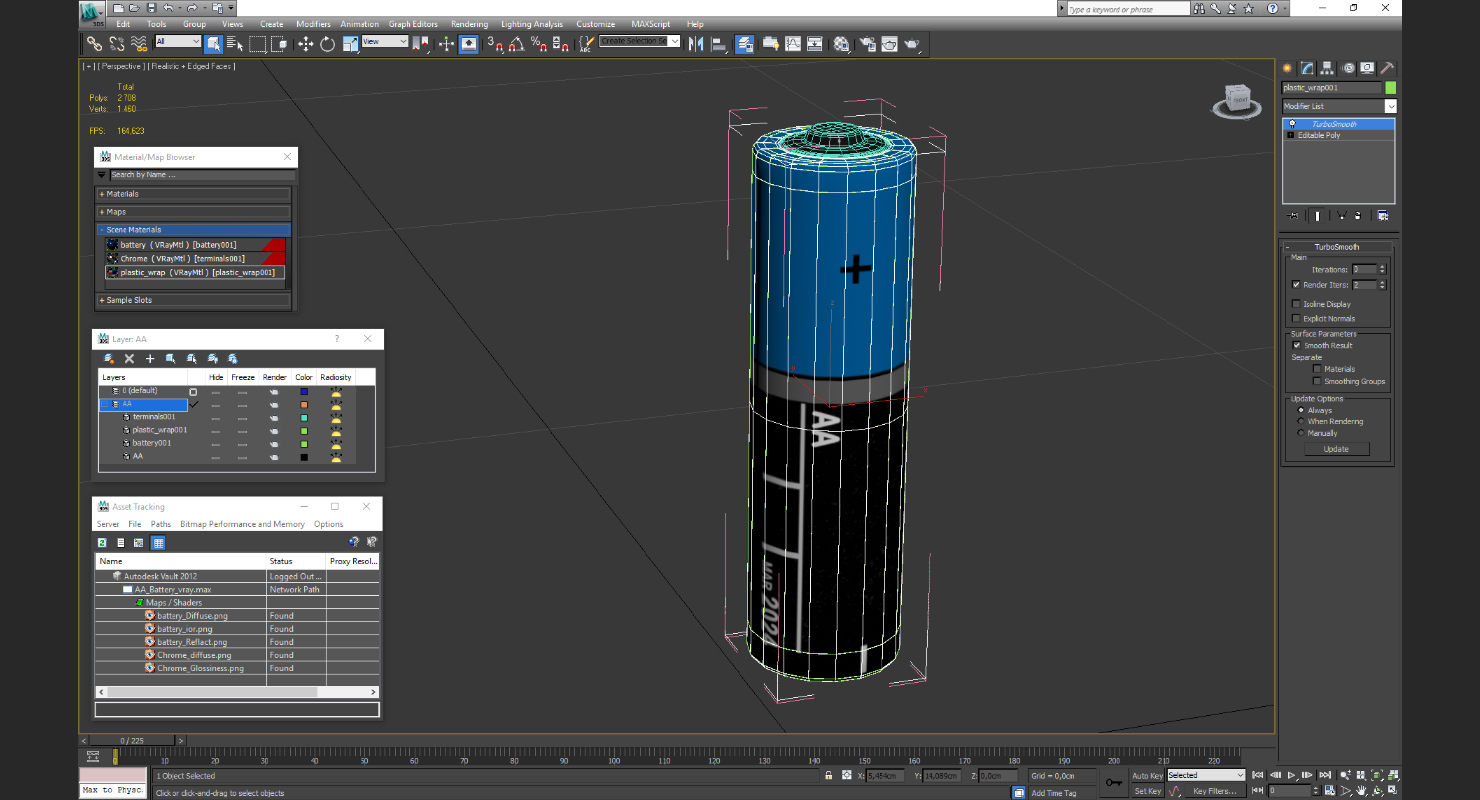The height and width of the screenshot is (800, 1480).
Task: Click the Go to Start playback button
Action: [x=1258, y=775]
